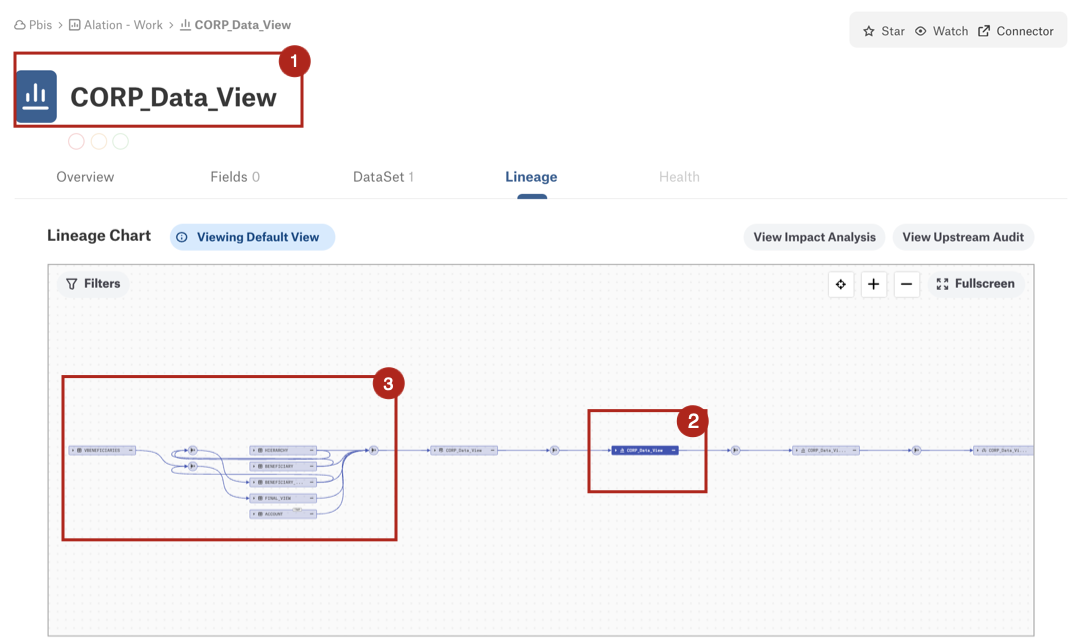Click the info icon in Viewing Default View
Image resolution: width=1080 pixels, height=644 pixels.
pyautogui.click(x=182, y=237)
